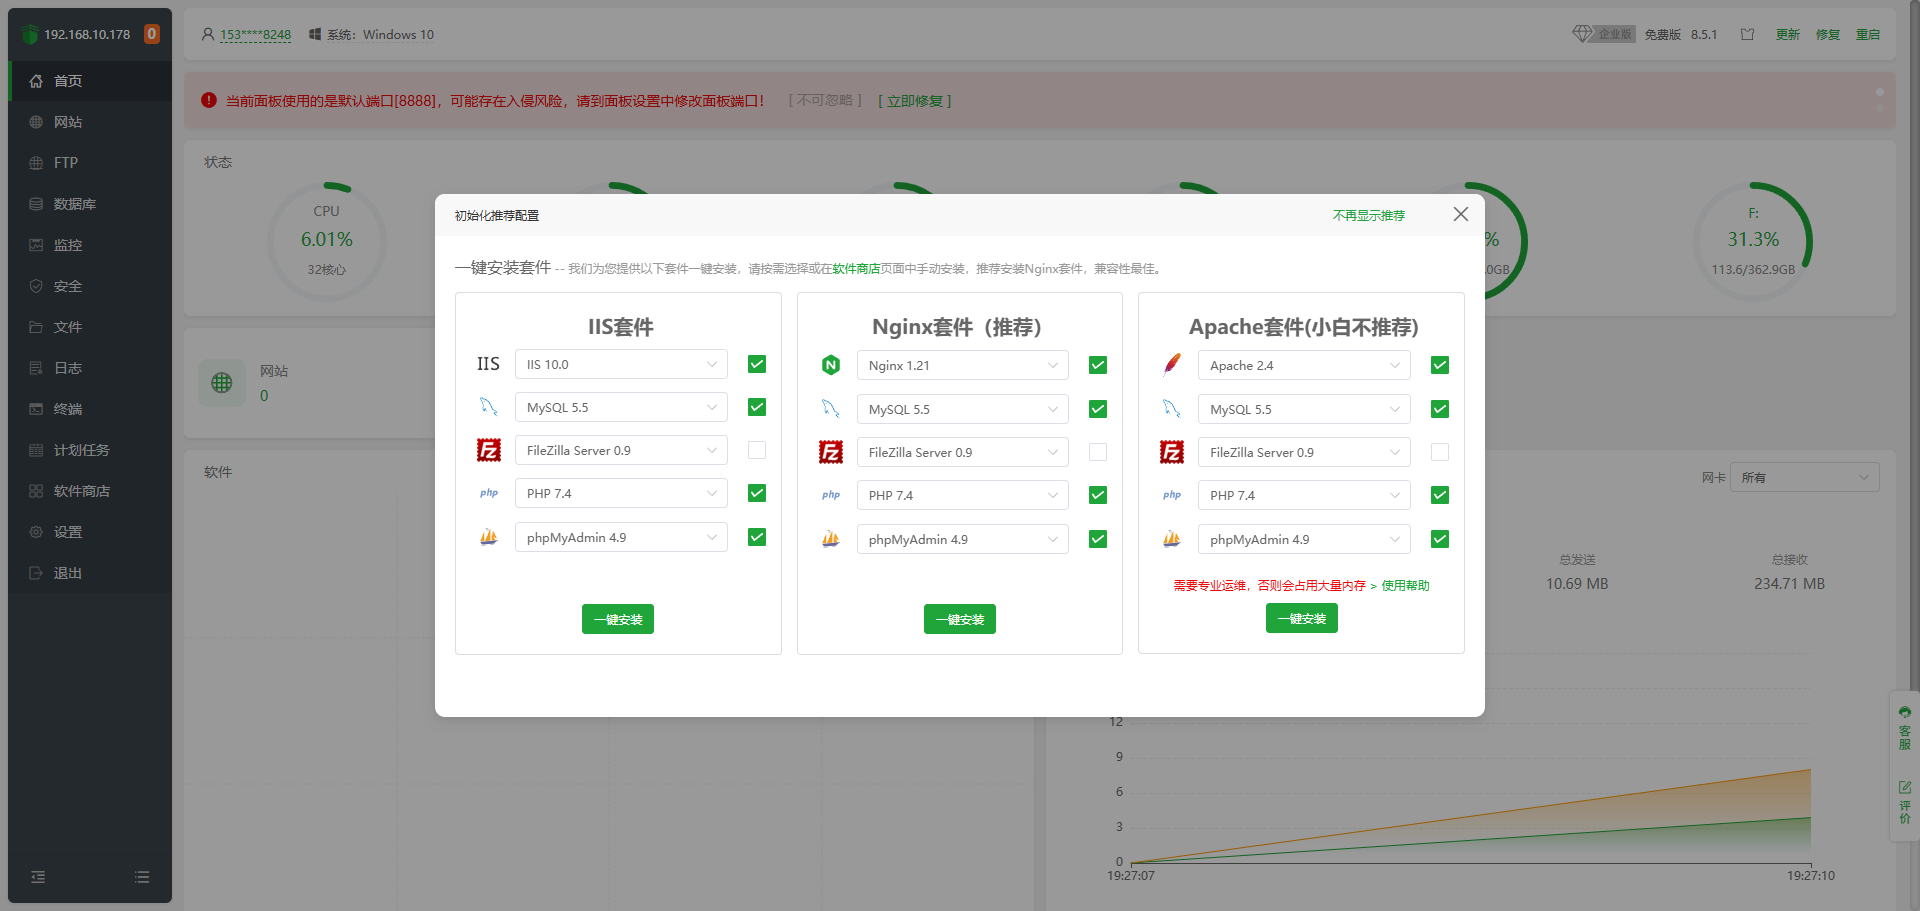Click the sidebar collapse icon at bottom left

[x=38, y=877]
